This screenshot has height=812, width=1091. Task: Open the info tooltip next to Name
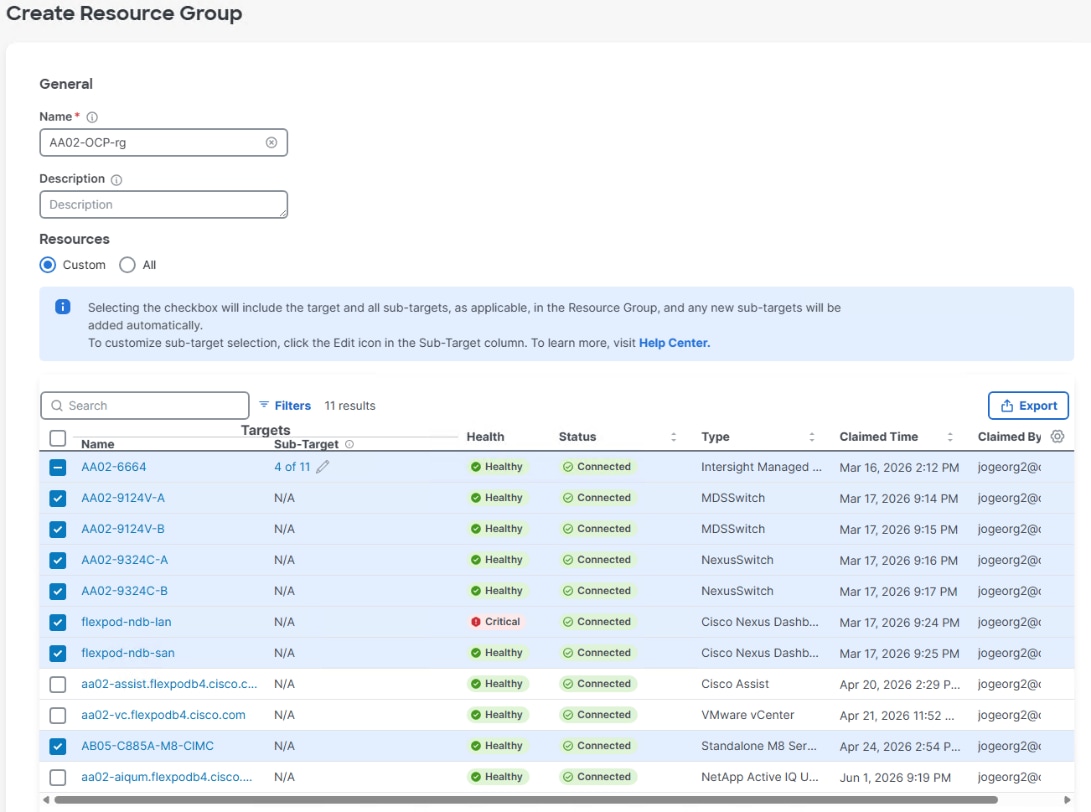coord(92,117)
